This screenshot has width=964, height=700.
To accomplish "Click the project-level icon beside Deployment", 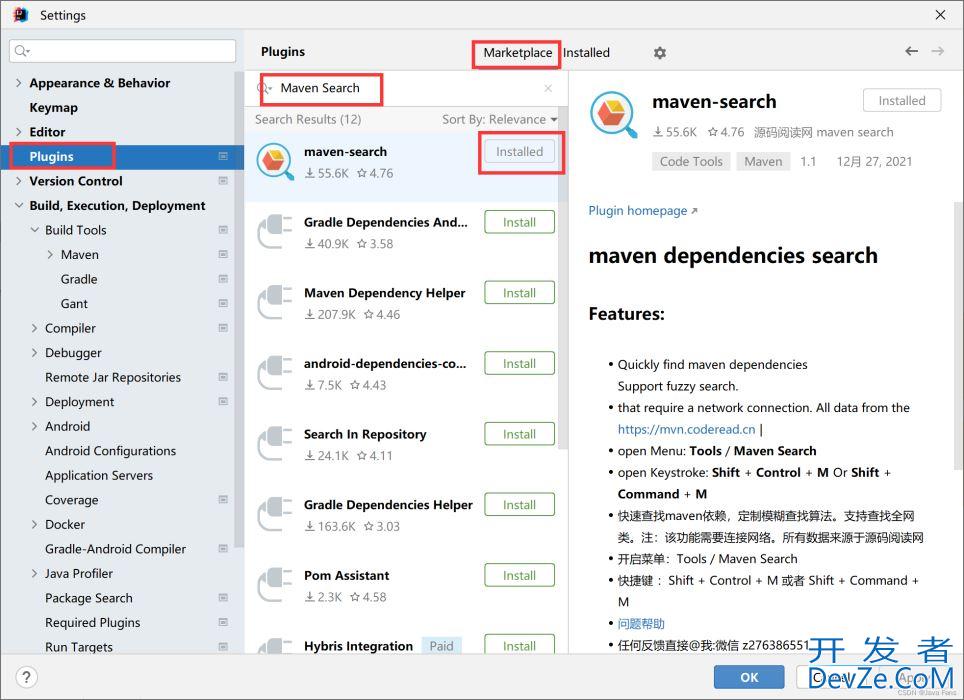I will [x=223, y=401].
